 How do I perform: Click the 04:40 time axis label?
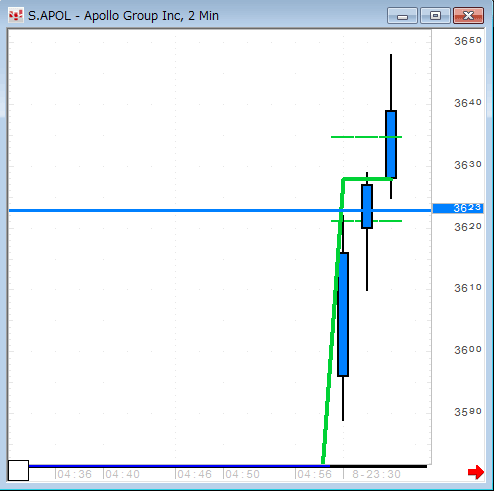(122, 474)
